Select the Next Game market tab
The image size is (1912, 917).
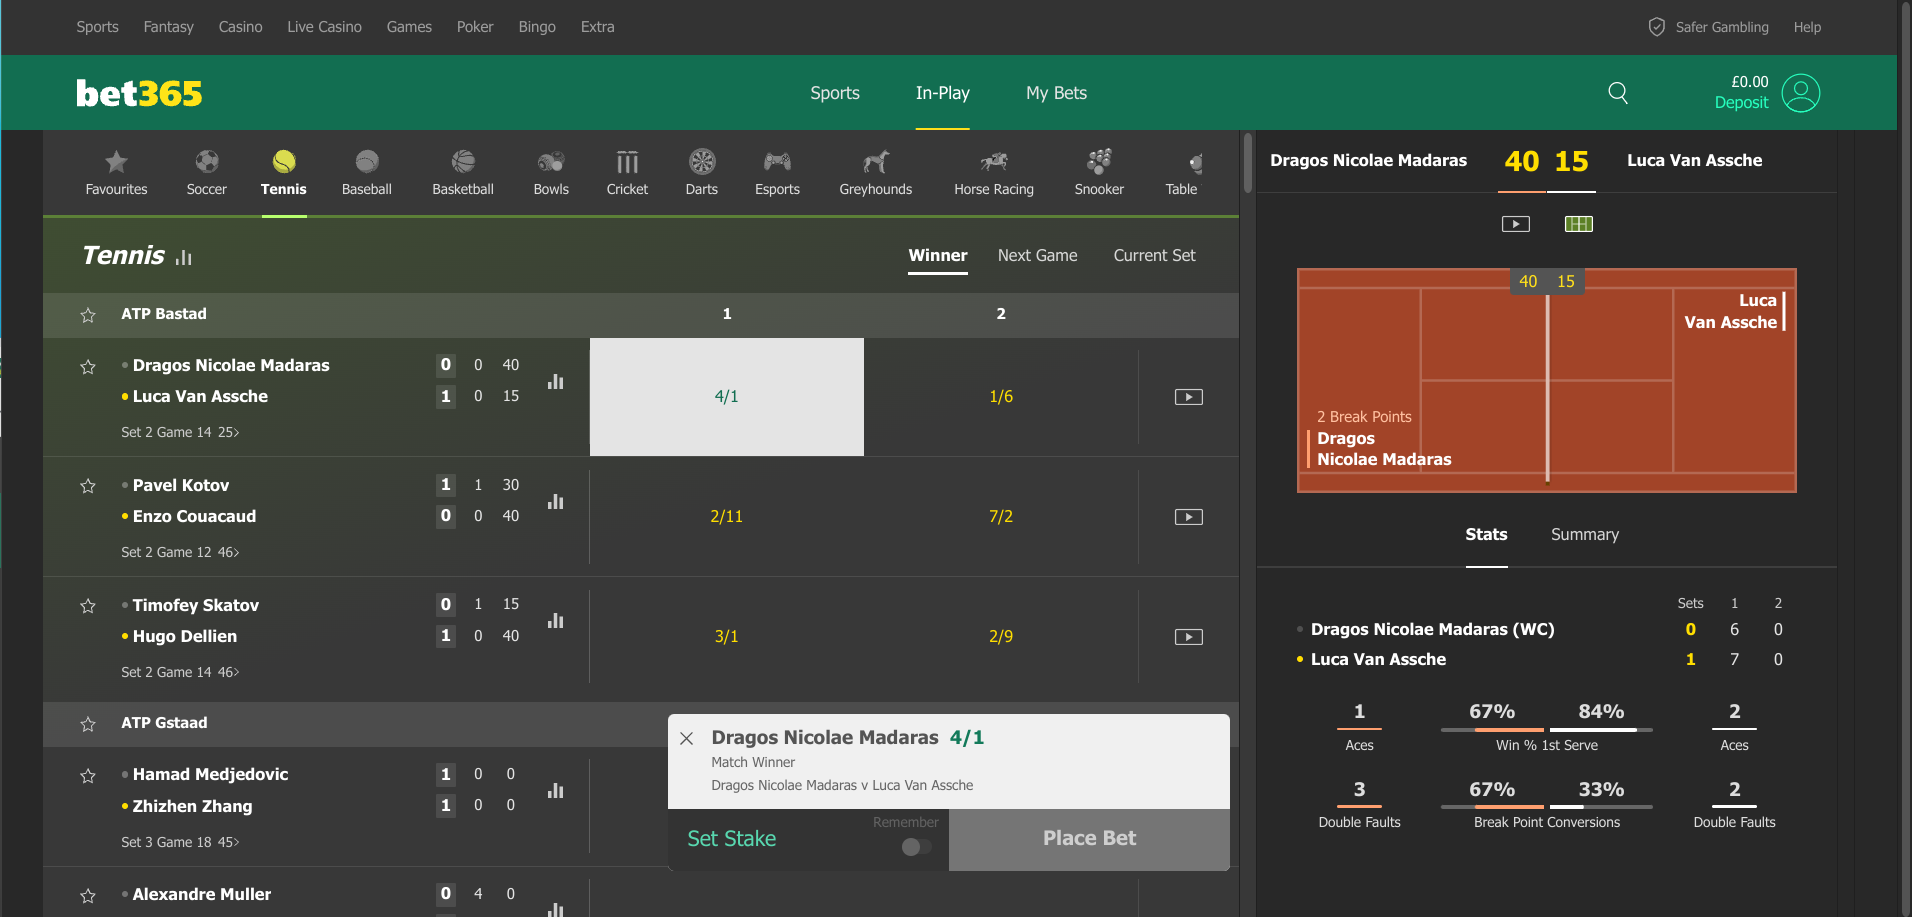click(1038, 255)
